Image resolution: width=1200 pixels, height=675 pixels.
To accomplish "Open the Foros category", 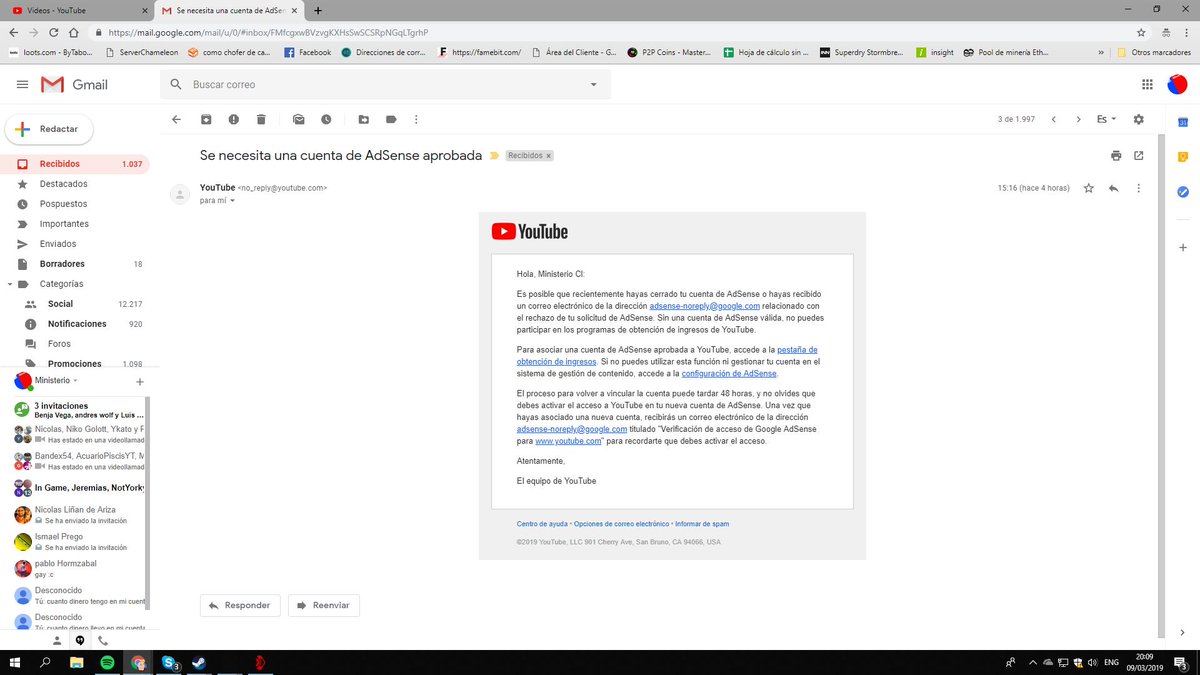I will (76, 344).
